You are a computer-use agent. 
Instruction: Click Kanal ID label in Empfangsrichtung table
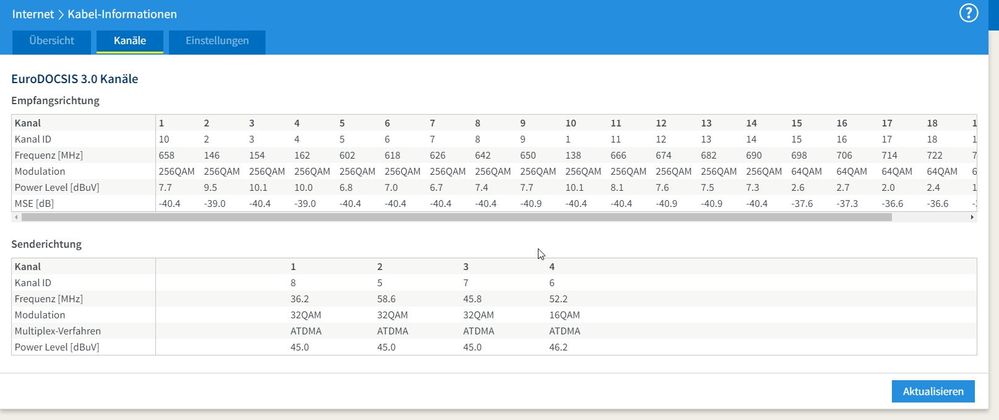pyautogui.click(x=32, y=138)
